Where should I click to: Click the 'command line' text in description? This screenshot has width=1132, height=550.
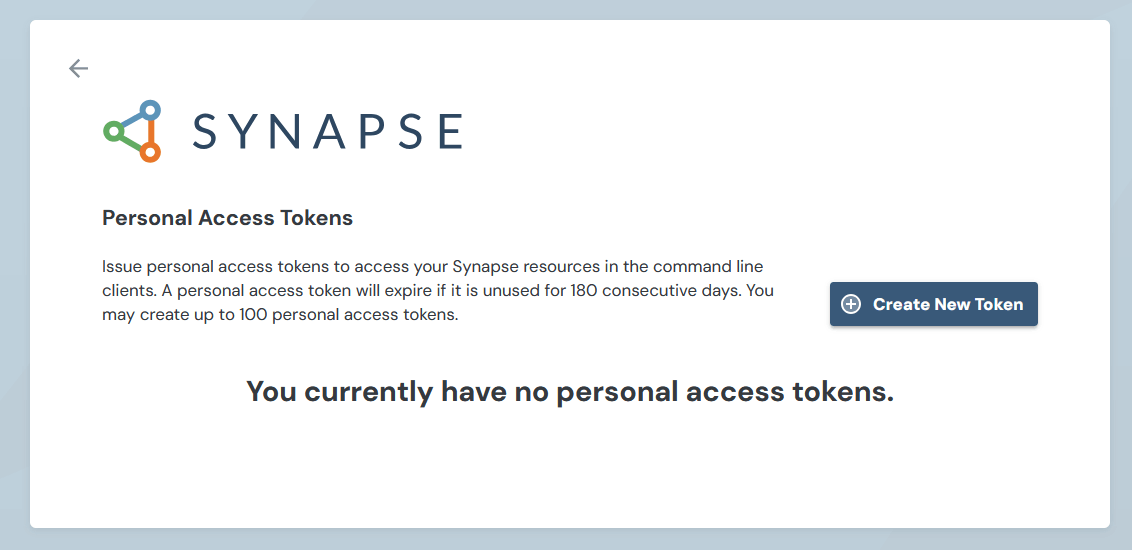pyautogui.click(x=708, y=266)
